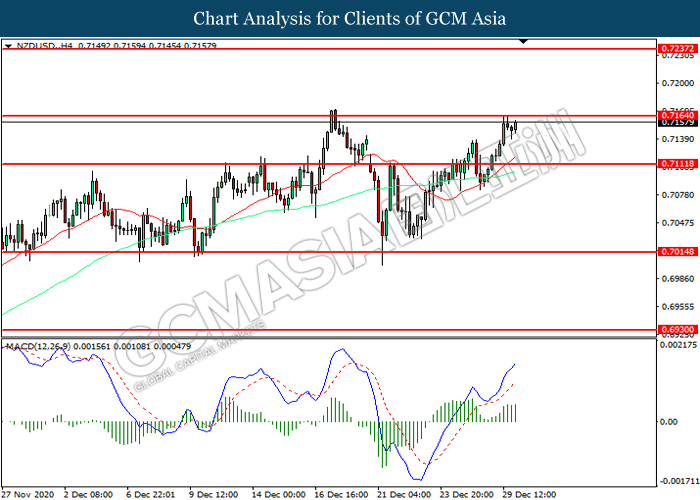
Task: Select the 0.71118 level price label
Action: point(678,164)
